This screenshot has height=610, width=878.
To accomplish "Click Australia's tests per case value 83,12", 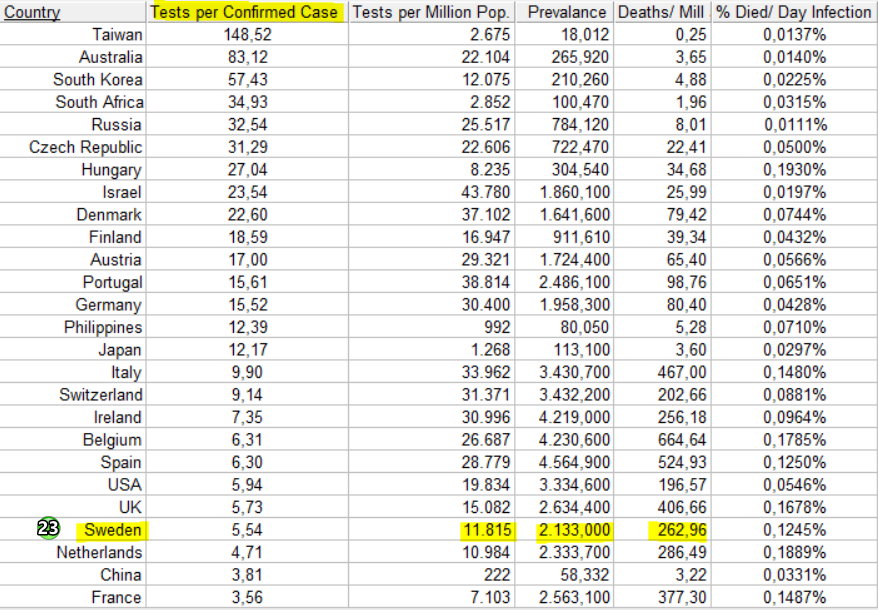I will pos(247,57).
